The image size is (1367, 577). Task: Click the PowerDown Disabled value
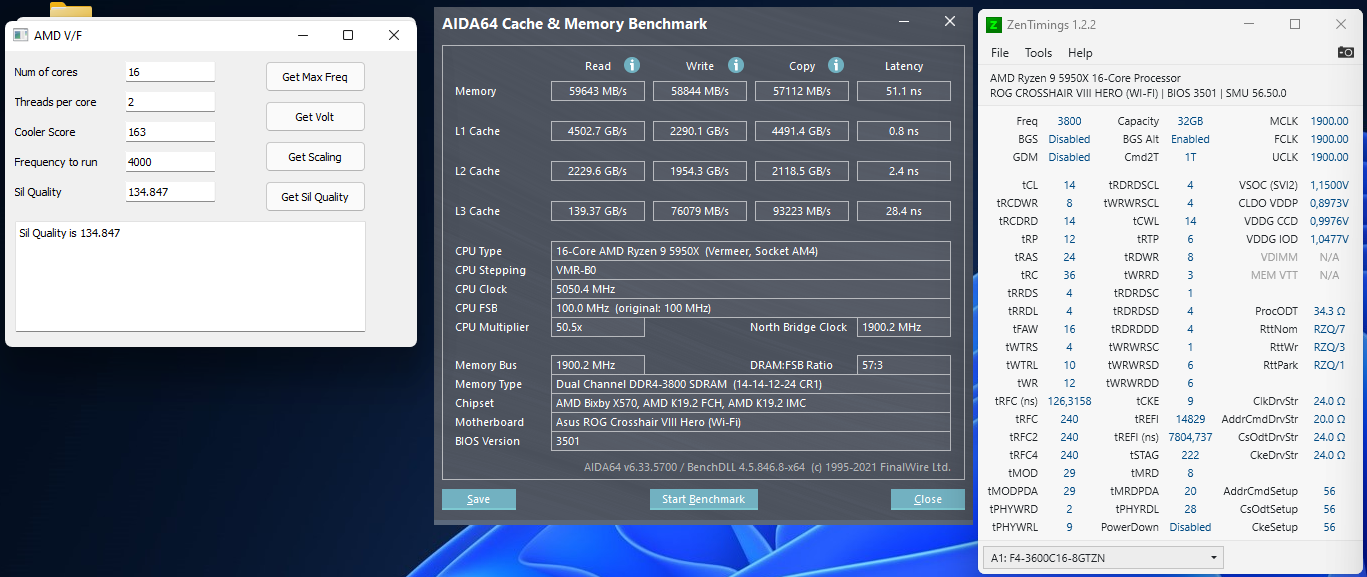pyautogui.click(x=1190, y=527)
